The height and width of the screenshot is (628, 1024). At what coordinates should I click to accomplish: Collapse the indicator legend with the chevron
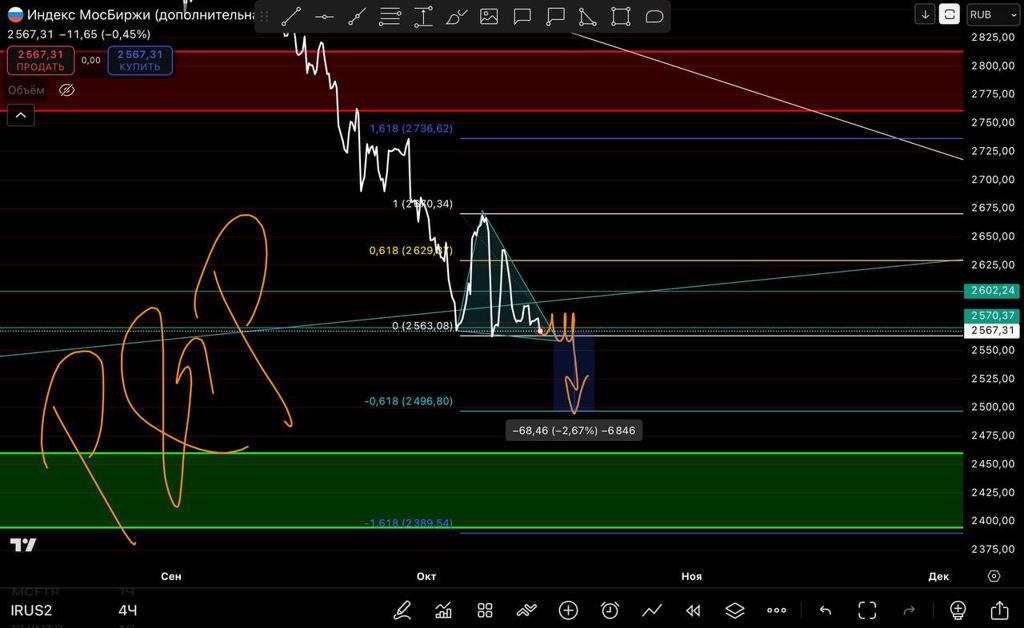(x=20, y=115)
